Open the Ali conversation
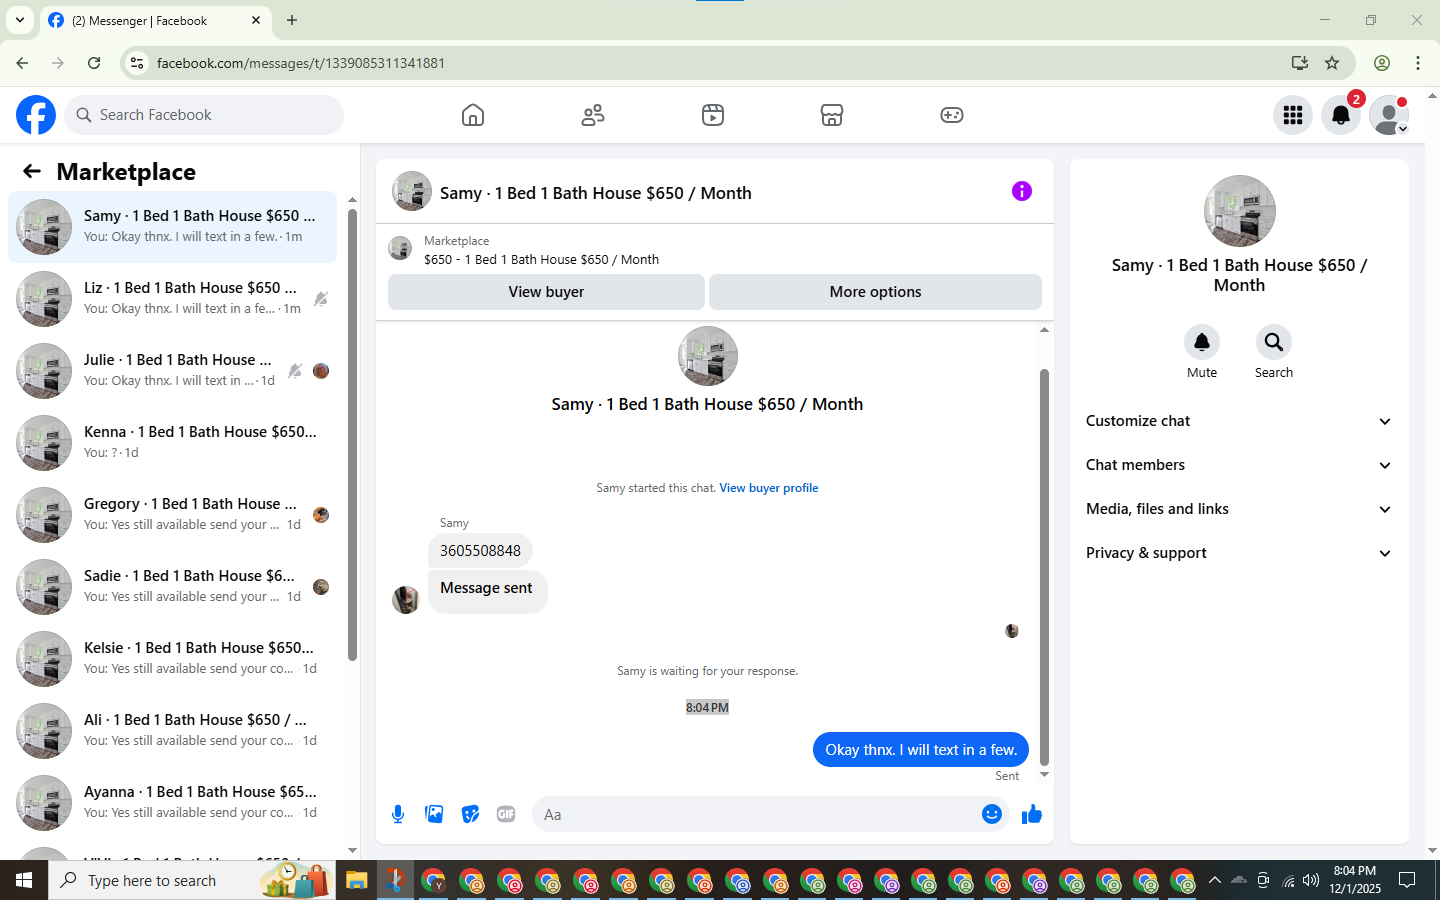Image resolution: width=1440 pixels, height=900 pixels. tap(172, 731)
